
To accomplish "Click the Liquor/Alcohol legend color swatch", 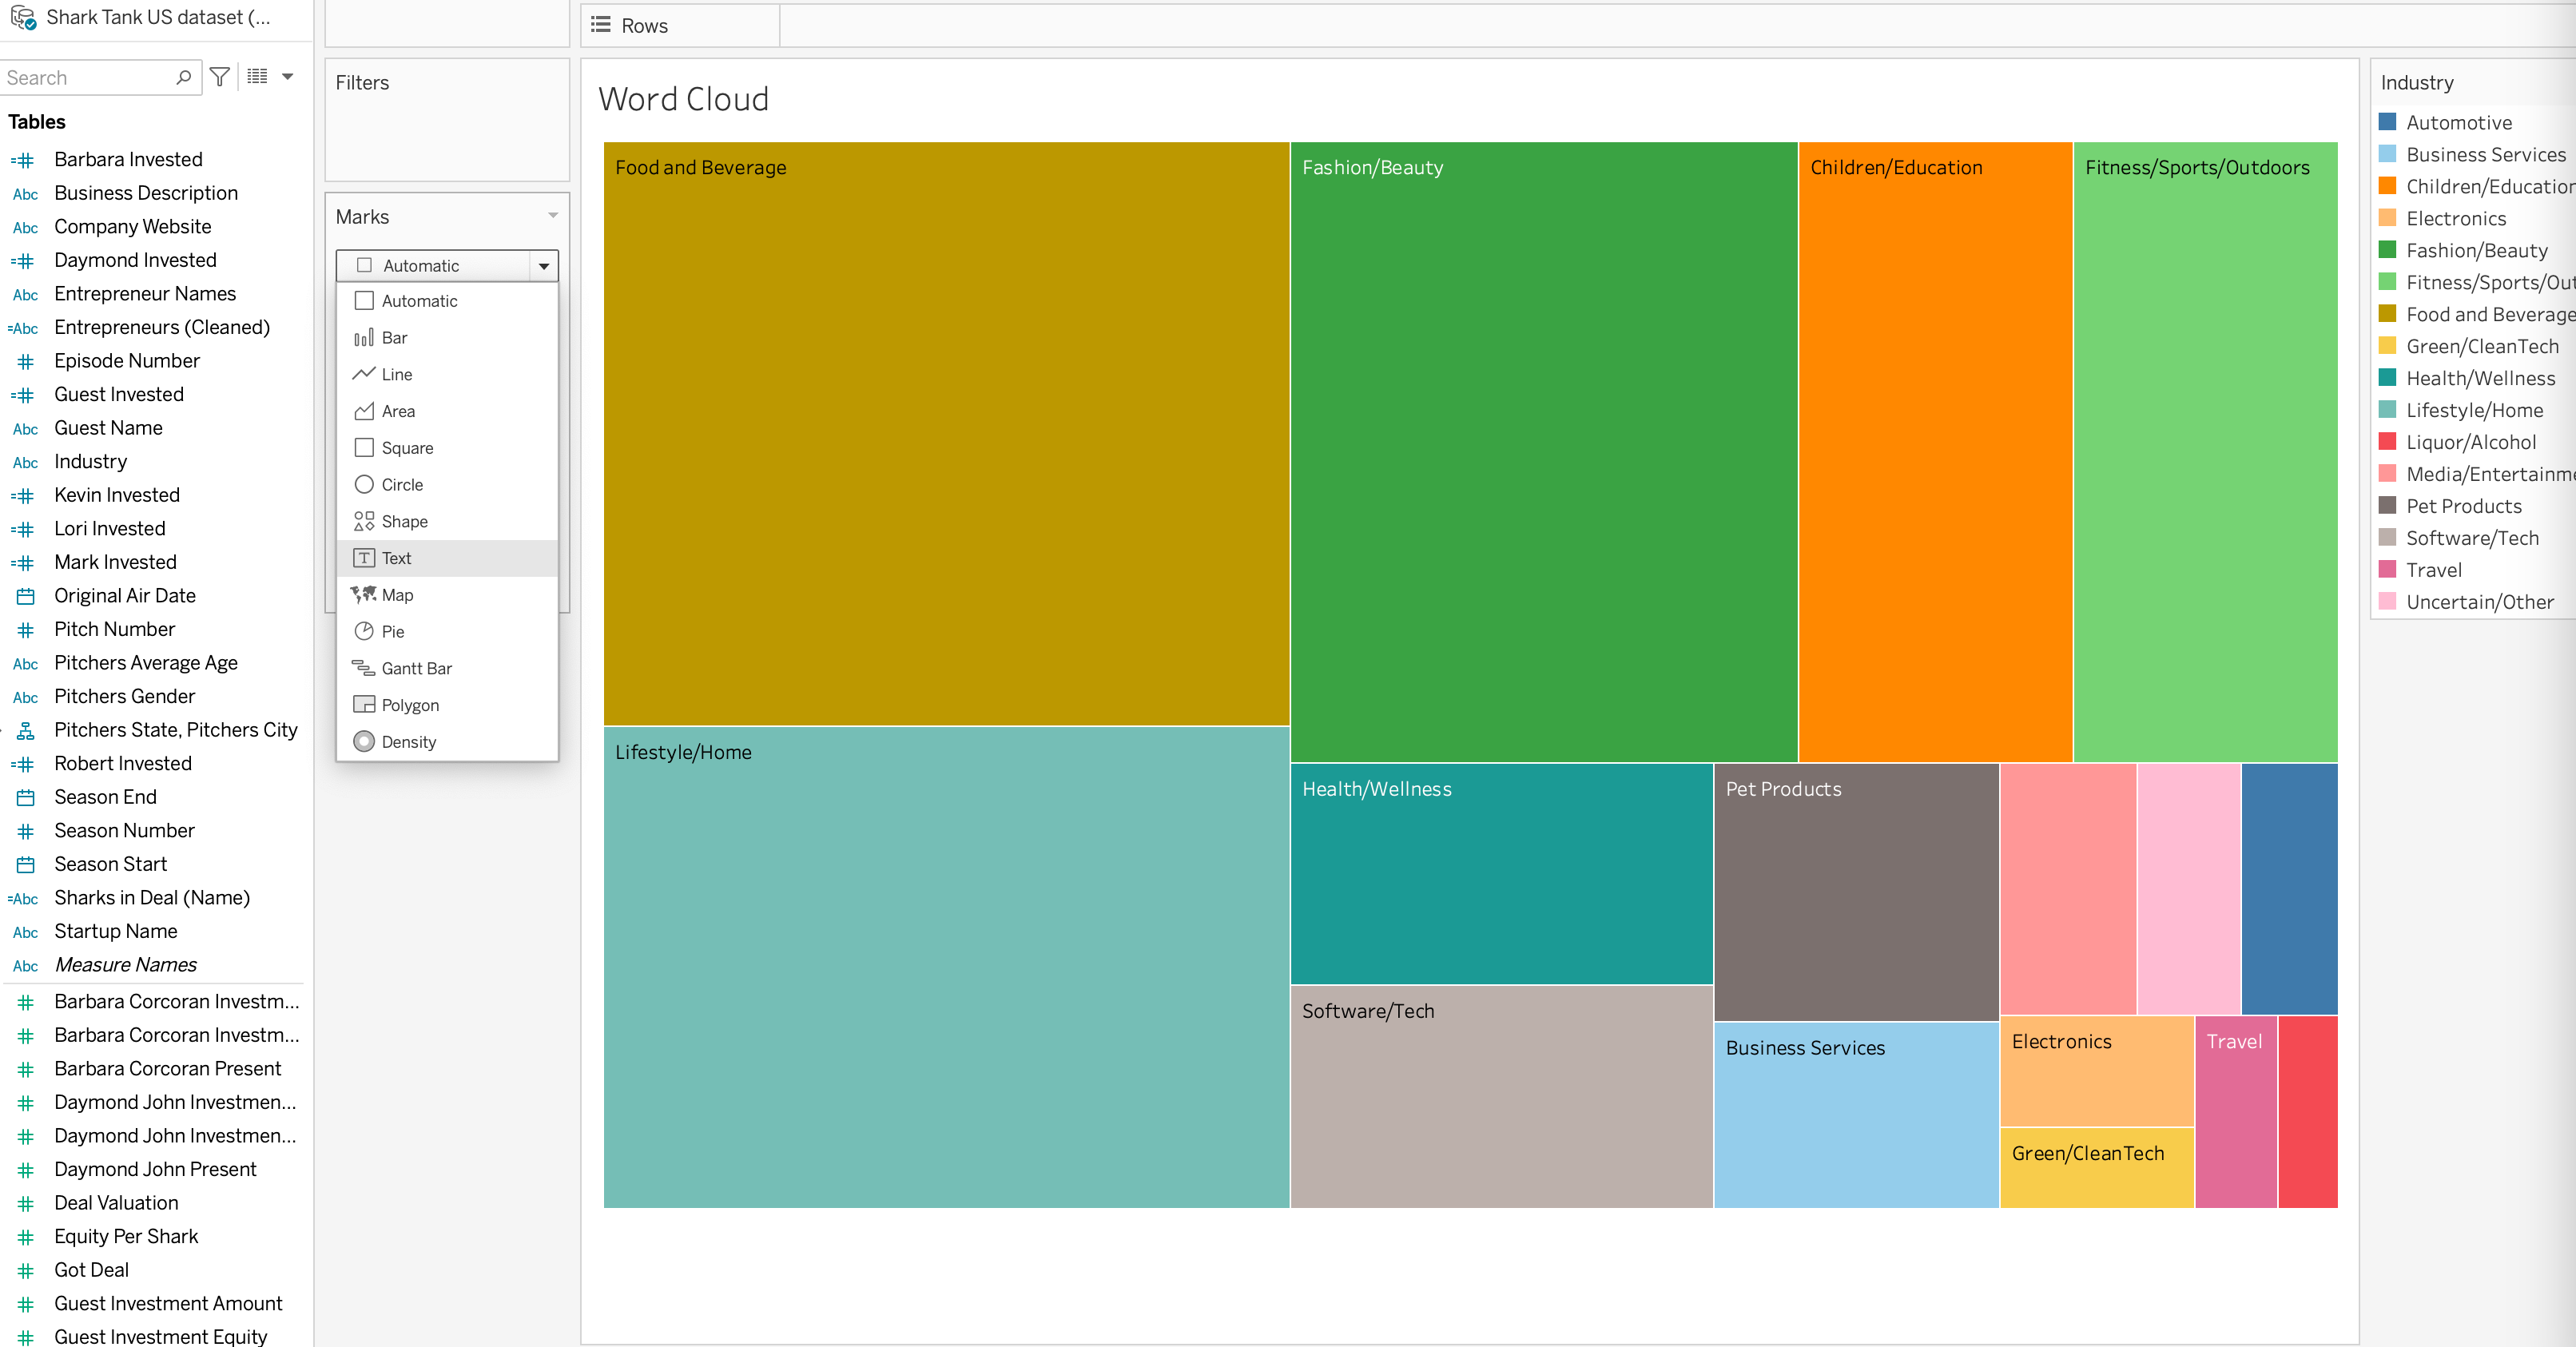I will 2387,442.
